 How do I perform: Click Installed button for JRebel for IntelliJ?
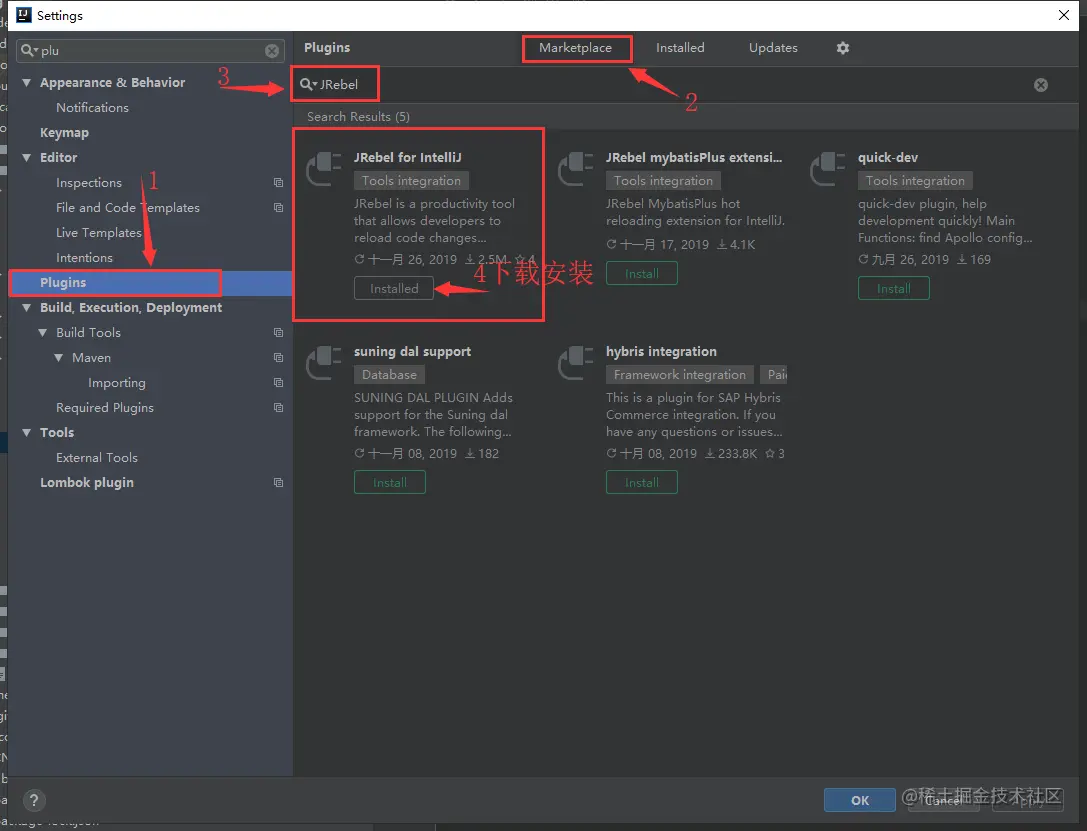pos(394,288)
